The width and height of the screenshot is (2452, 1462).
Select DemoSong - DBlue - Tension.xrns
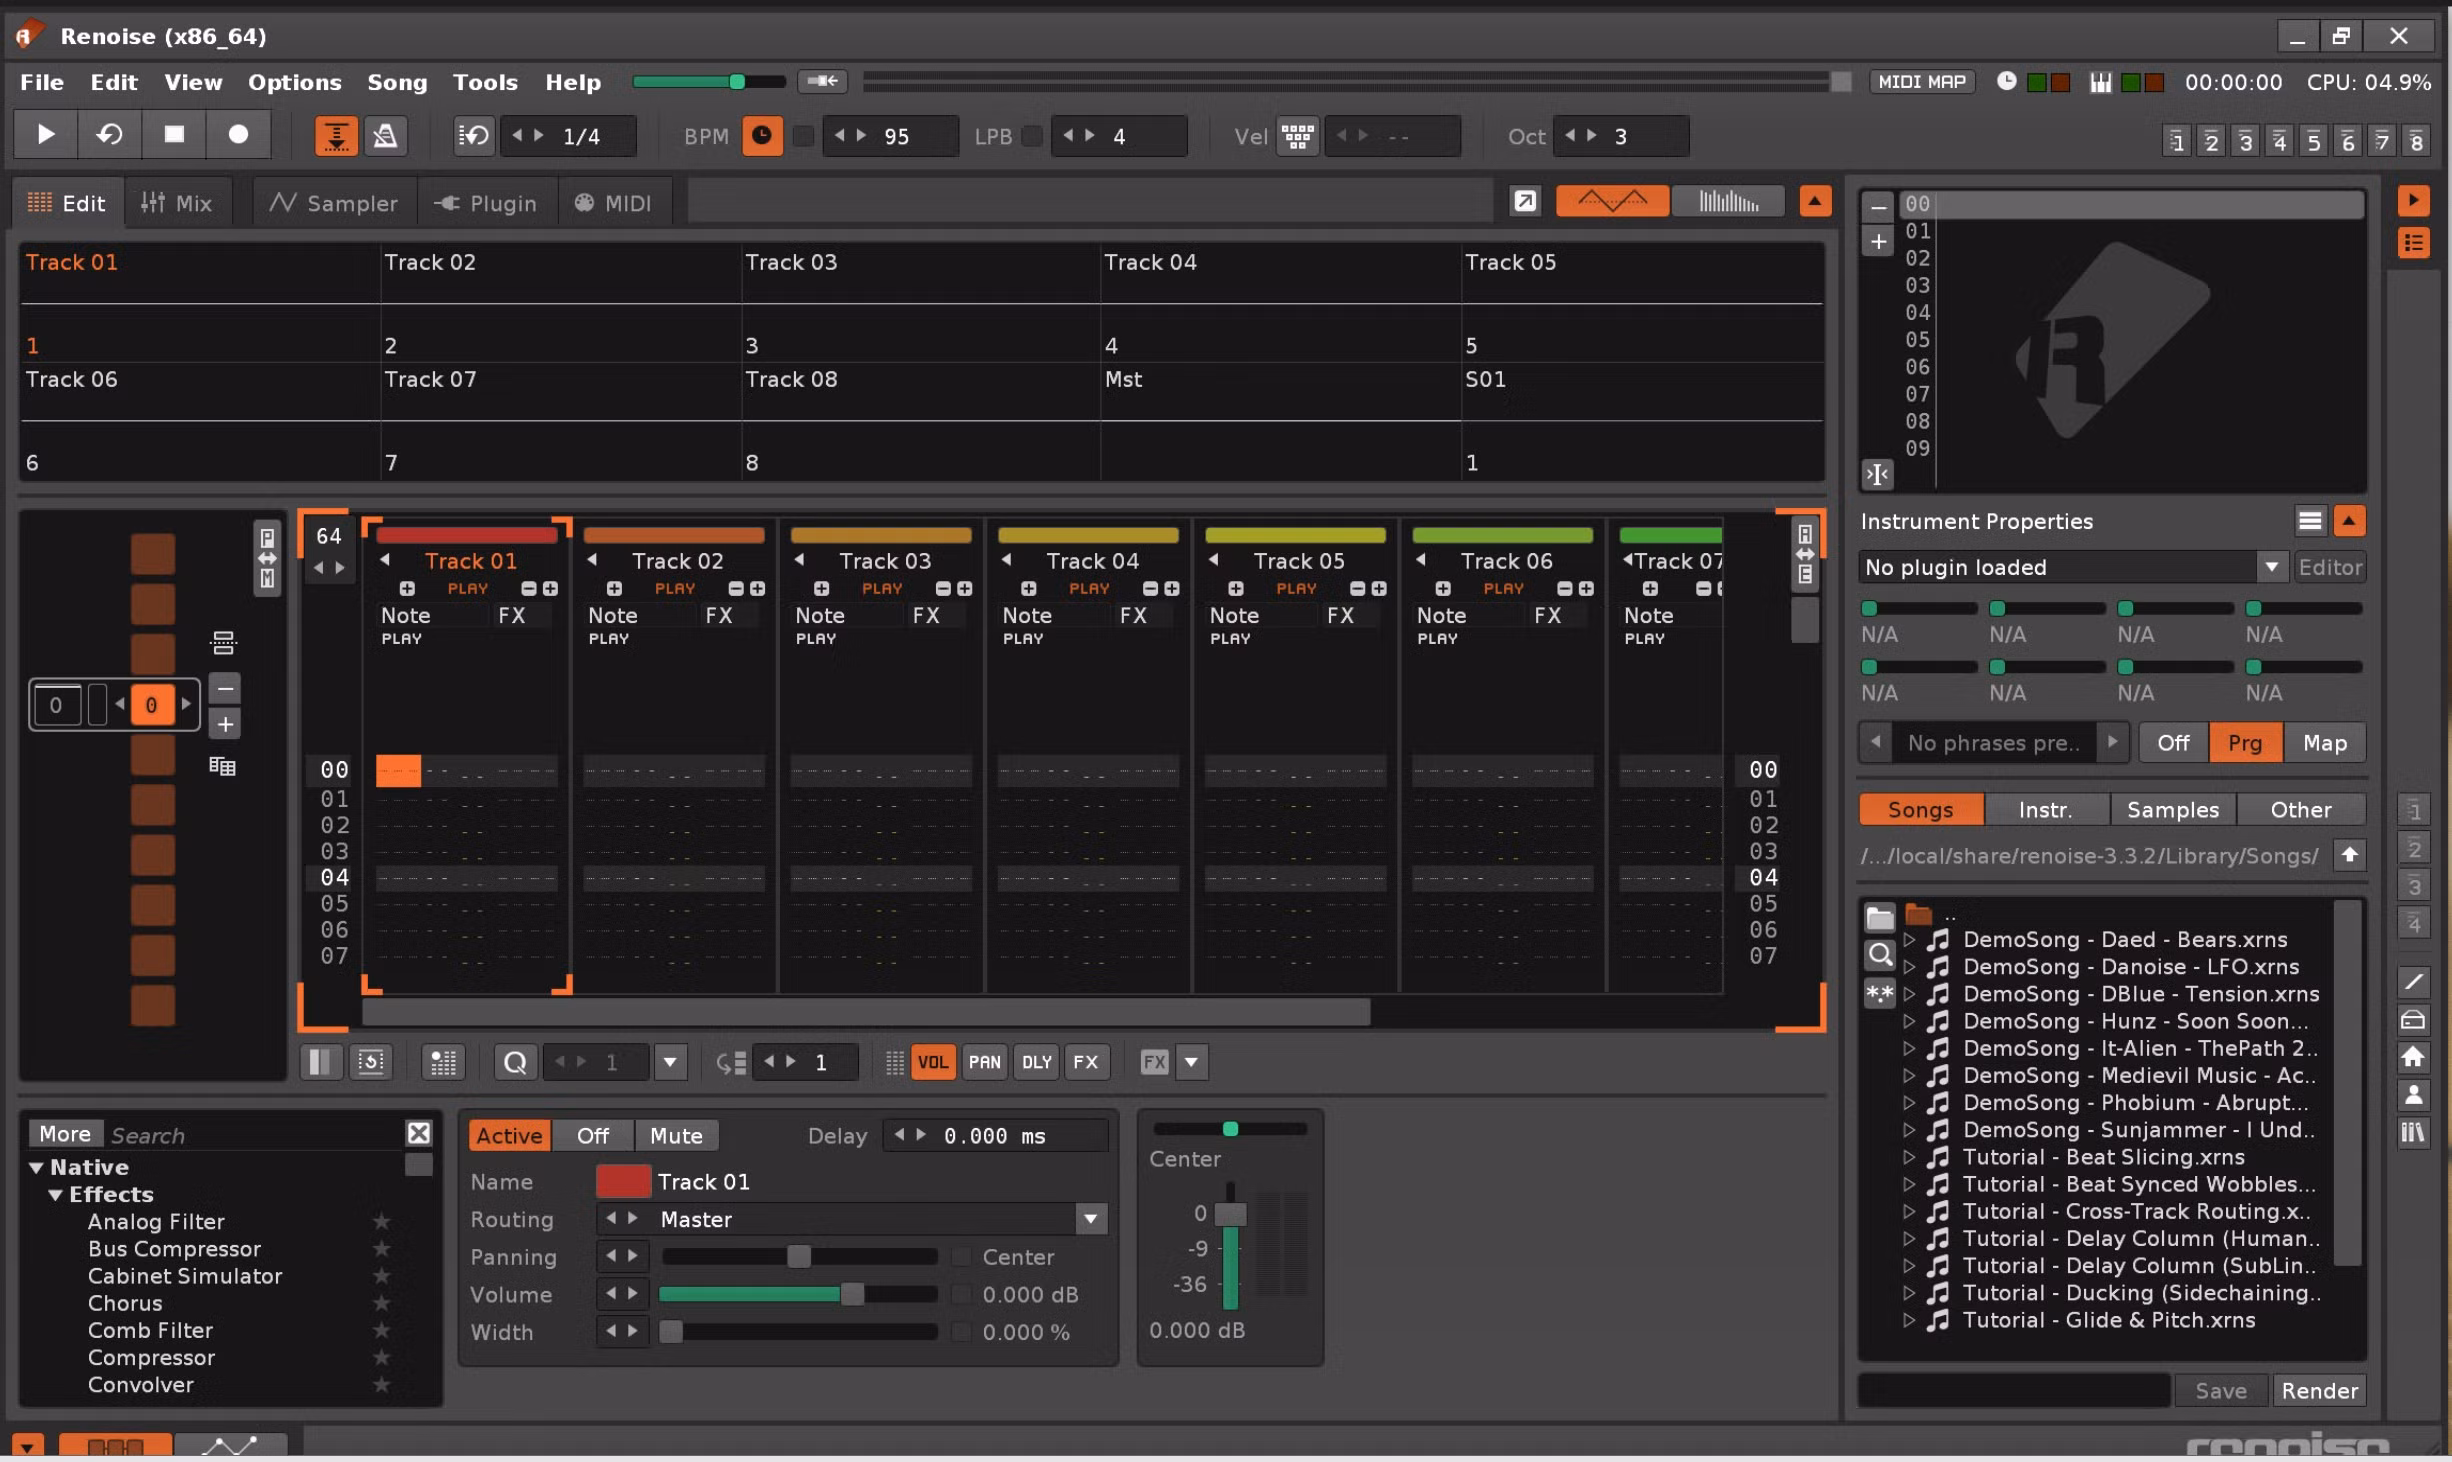(2140, 994)
